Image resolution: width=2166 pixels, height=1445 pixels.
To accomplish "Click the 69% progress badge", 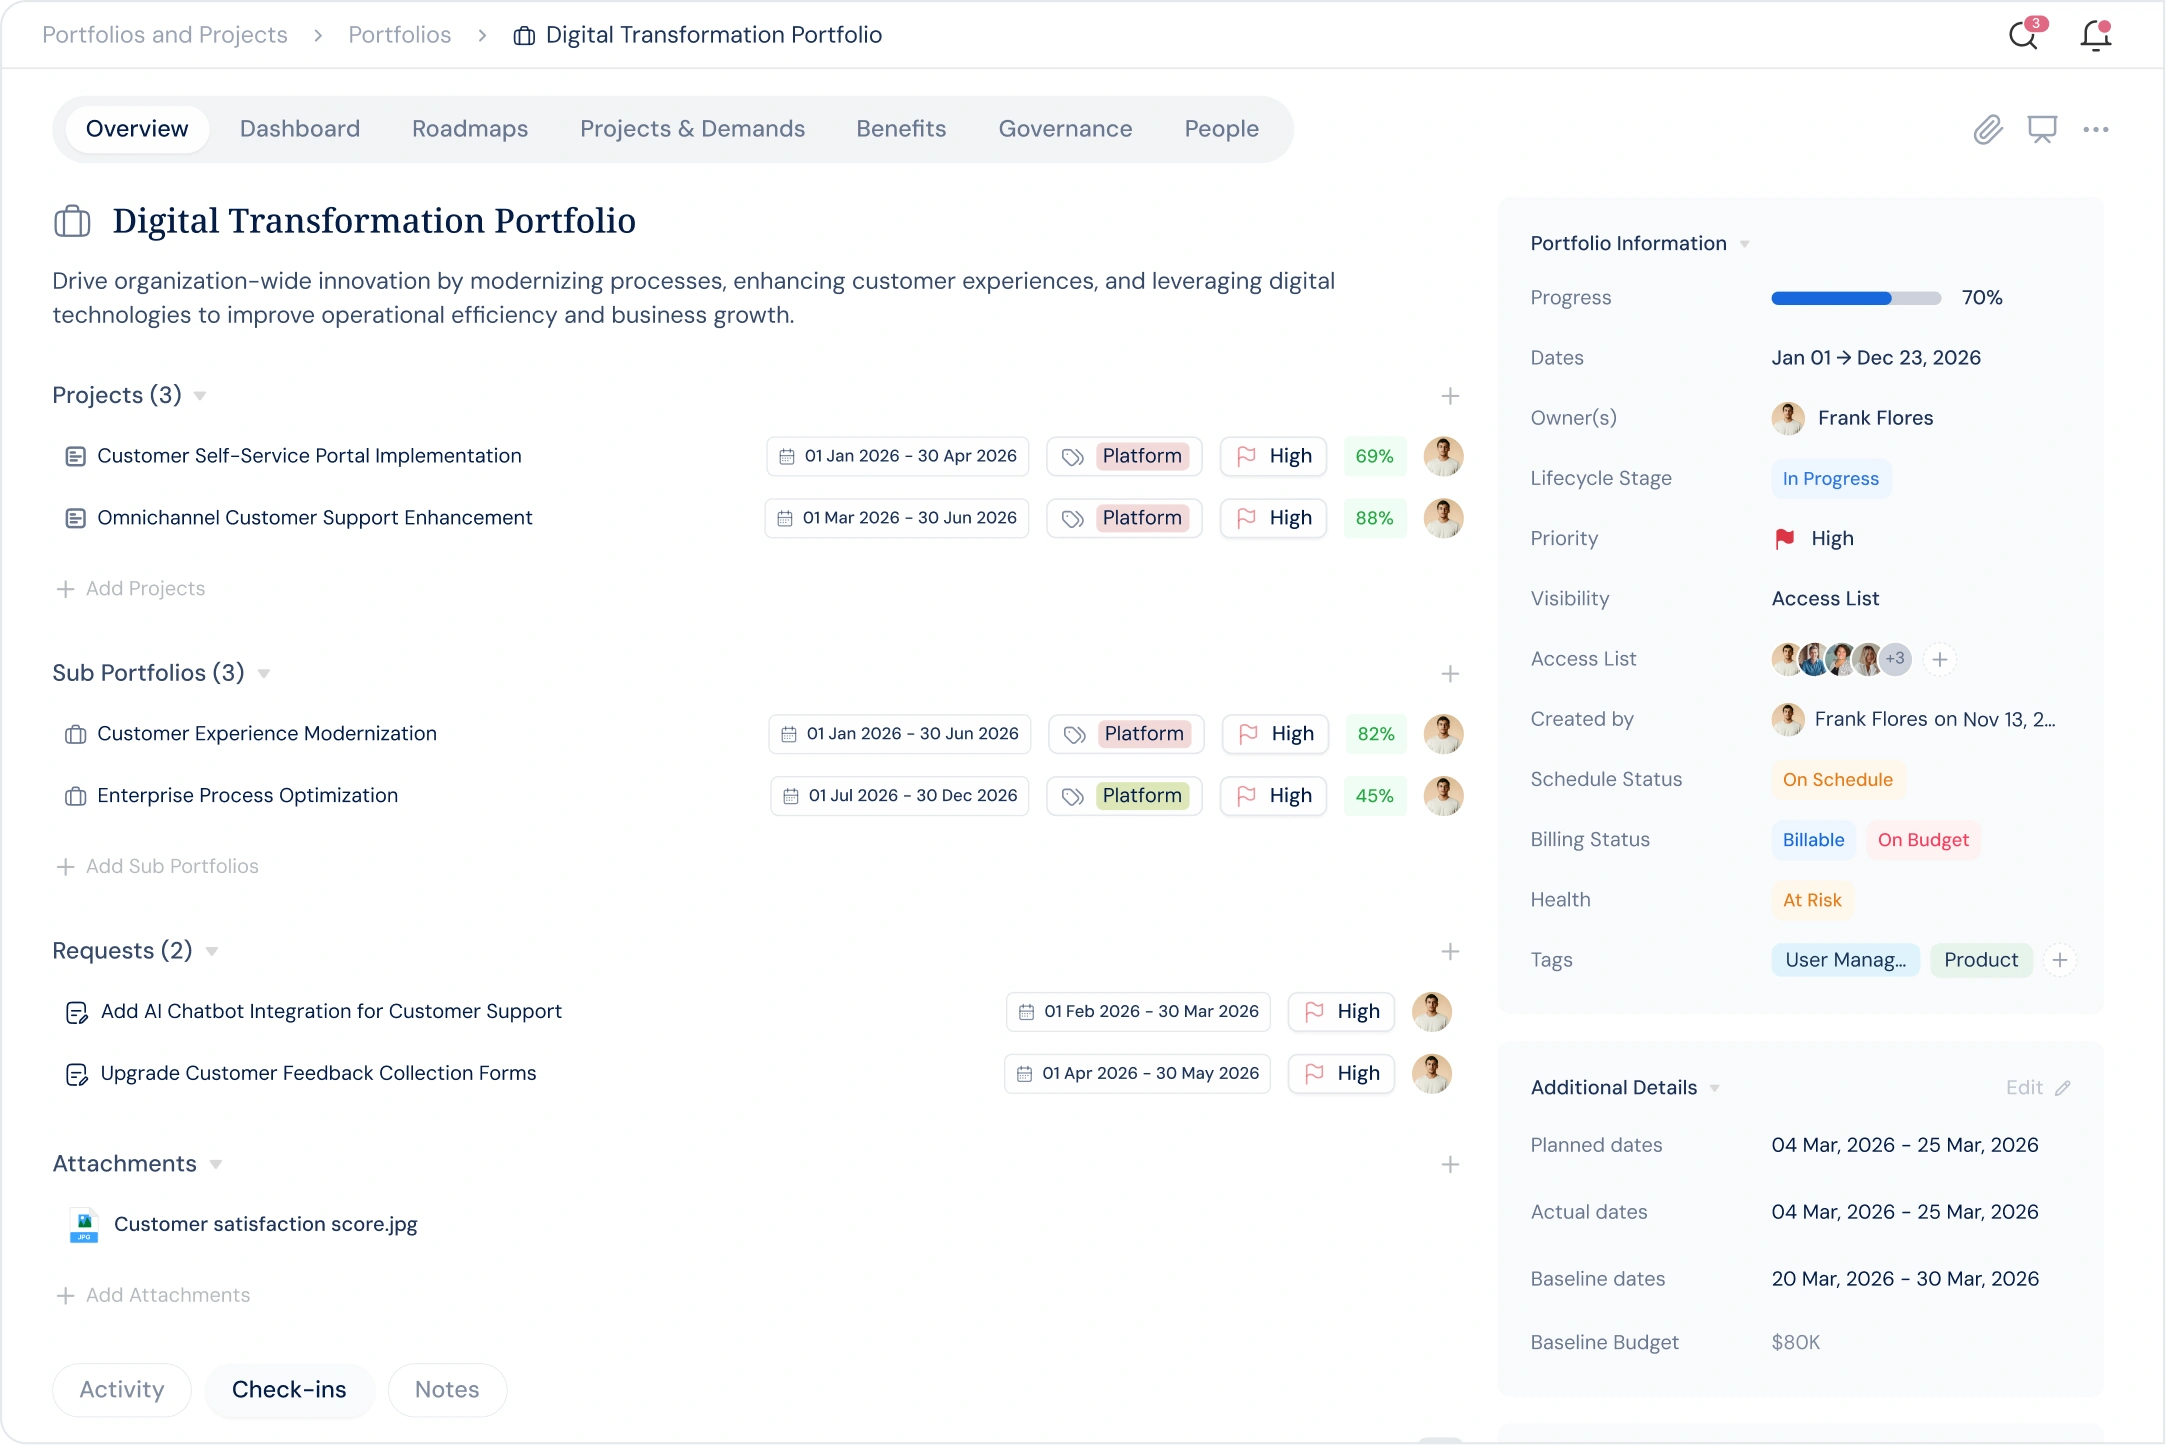I will (x=1374, y=456).
